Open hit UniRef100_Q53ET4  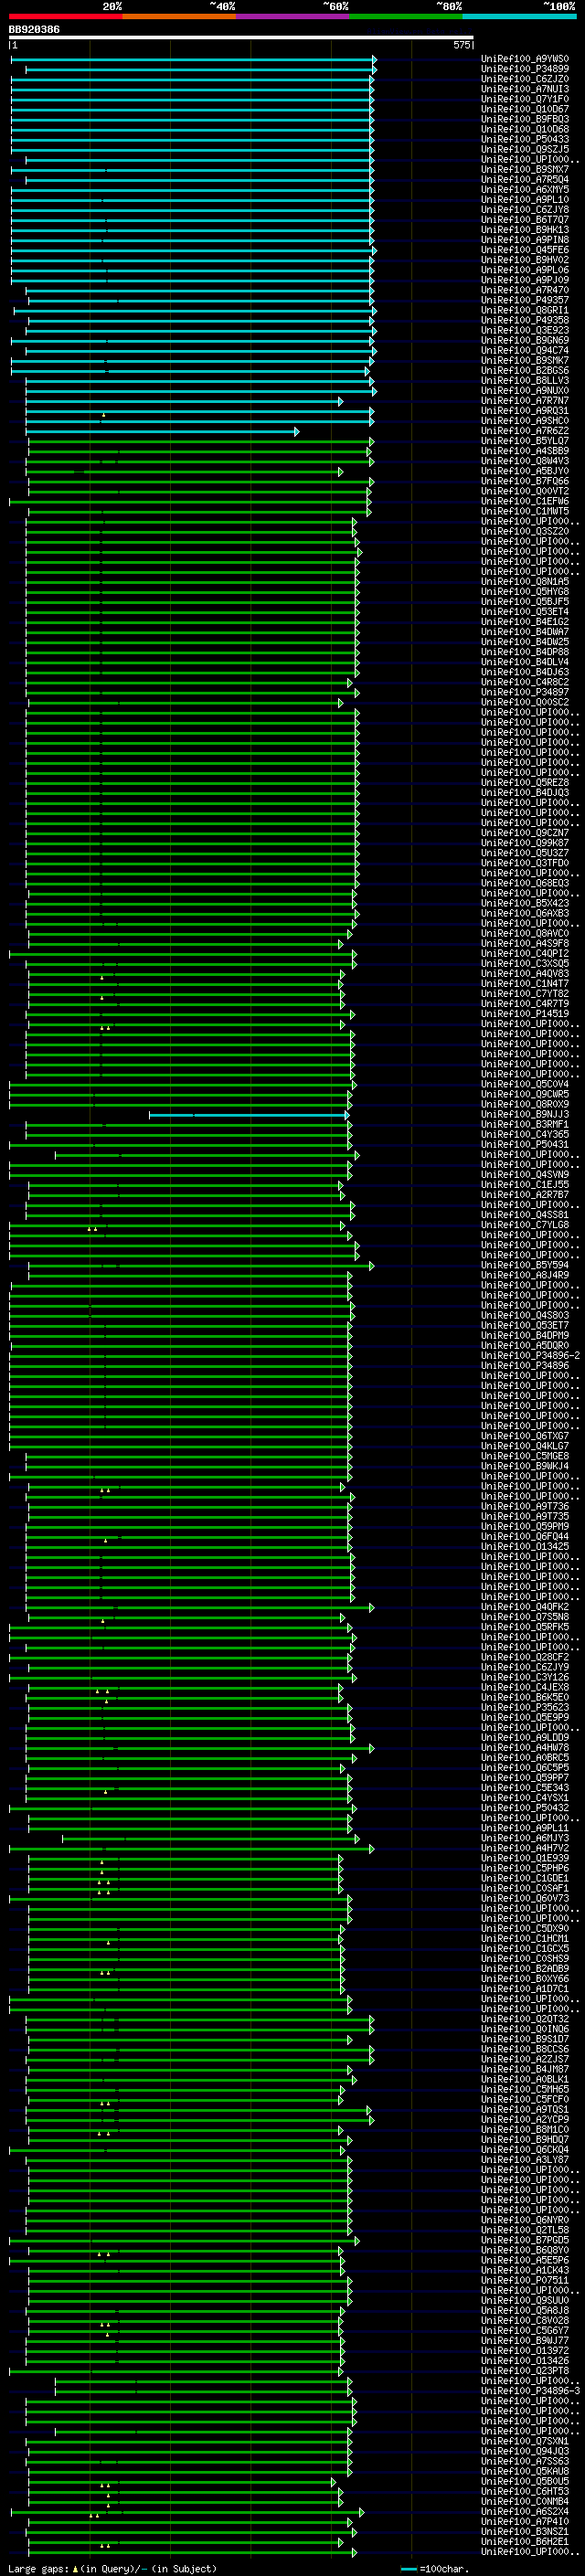click(525, 612)
